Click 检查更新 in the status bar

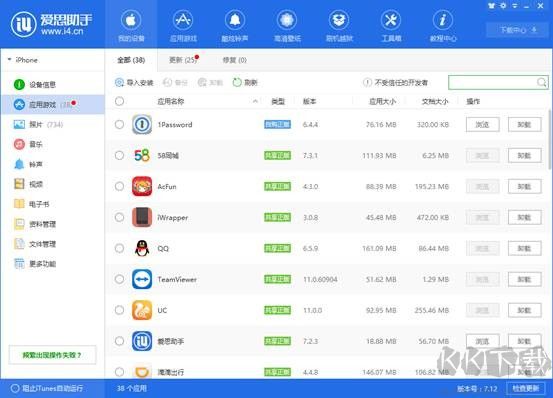point(526,388)
